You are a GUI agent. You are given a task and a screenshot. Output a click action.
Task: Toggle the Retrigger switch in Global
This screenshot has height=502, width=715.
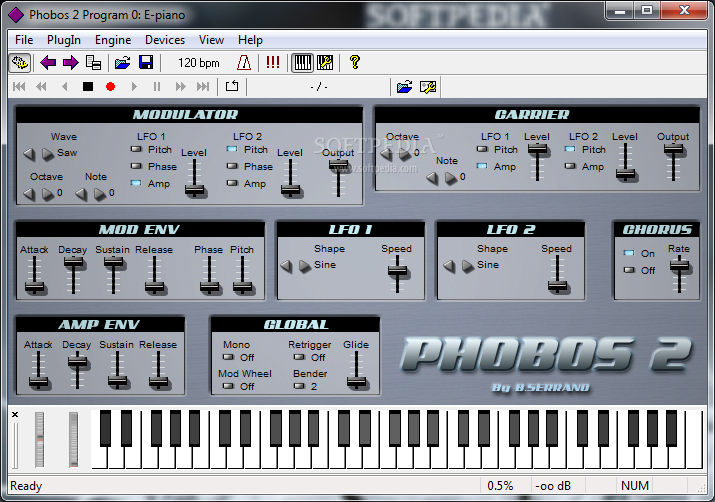click(x=299, y=357)
